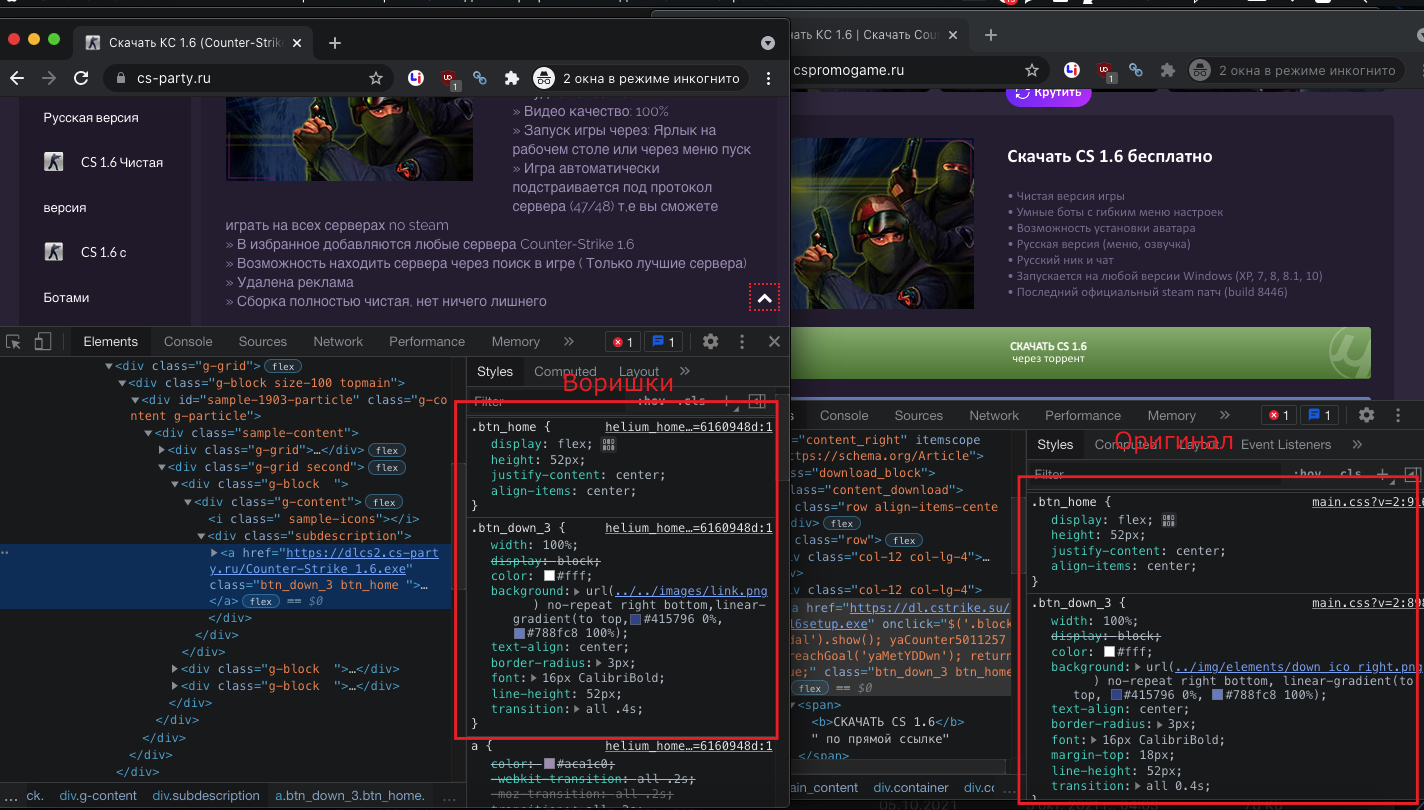This screenshot has height=810, width=1424.
Task: Collapse the div class="g-grid" node
Action: (111, 367)
